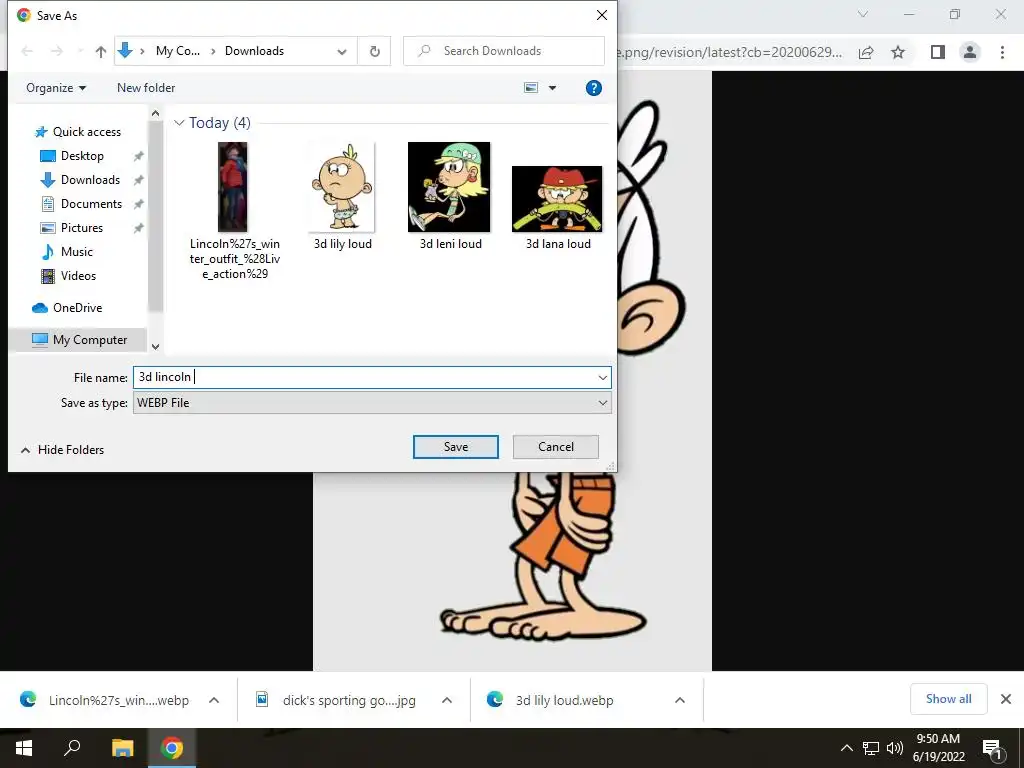Save the file
Viewport: 1024px width, 768px height.
(456, 447)
